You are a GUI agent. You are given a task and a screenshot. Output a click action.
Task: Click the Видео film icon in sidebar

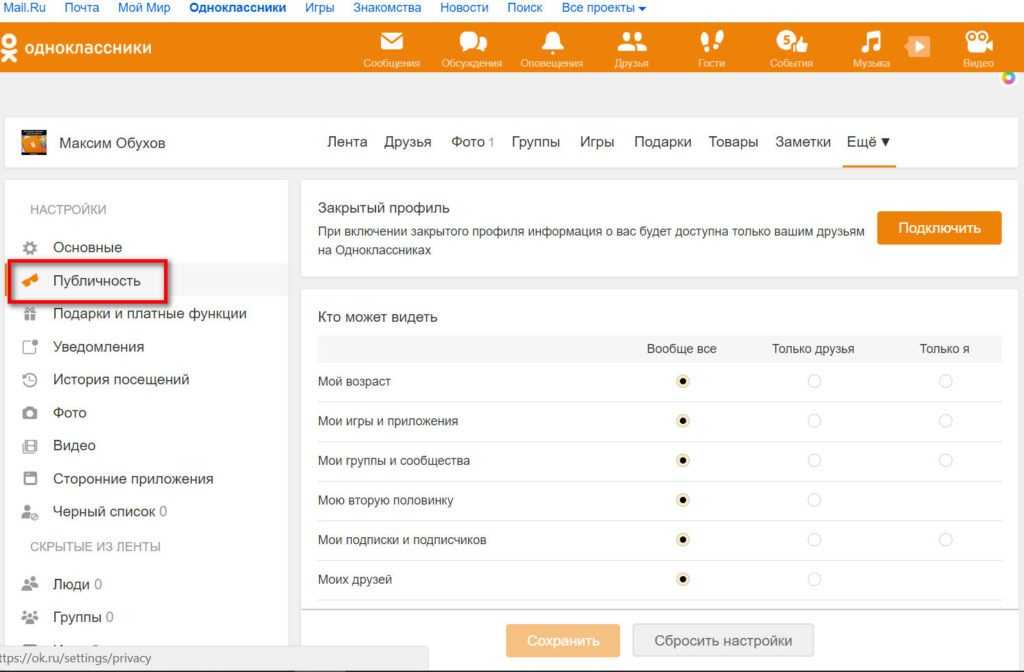30,446
